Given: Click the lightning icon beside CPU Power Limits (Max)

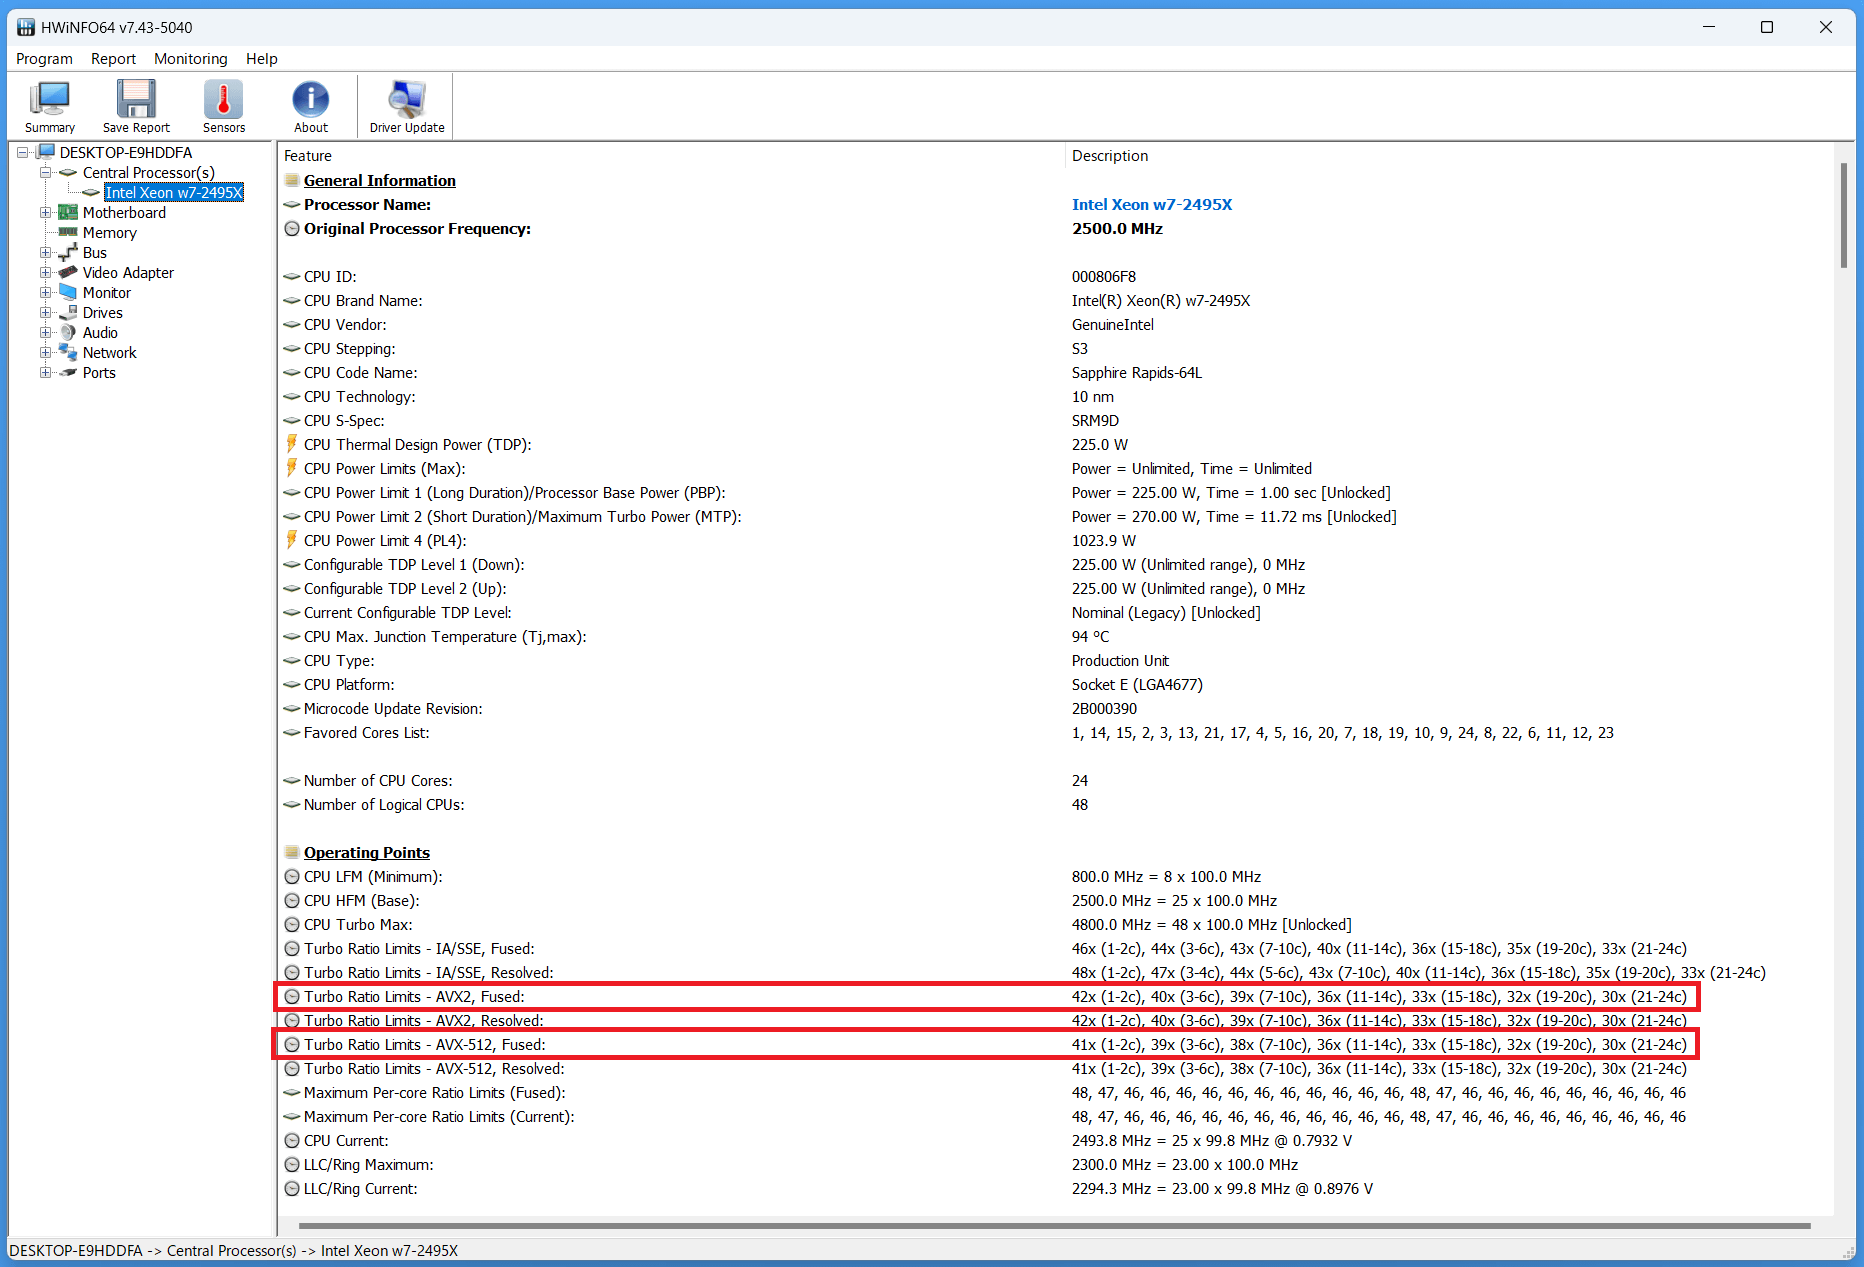Looking at the screenshot, I should coord(292,467).
